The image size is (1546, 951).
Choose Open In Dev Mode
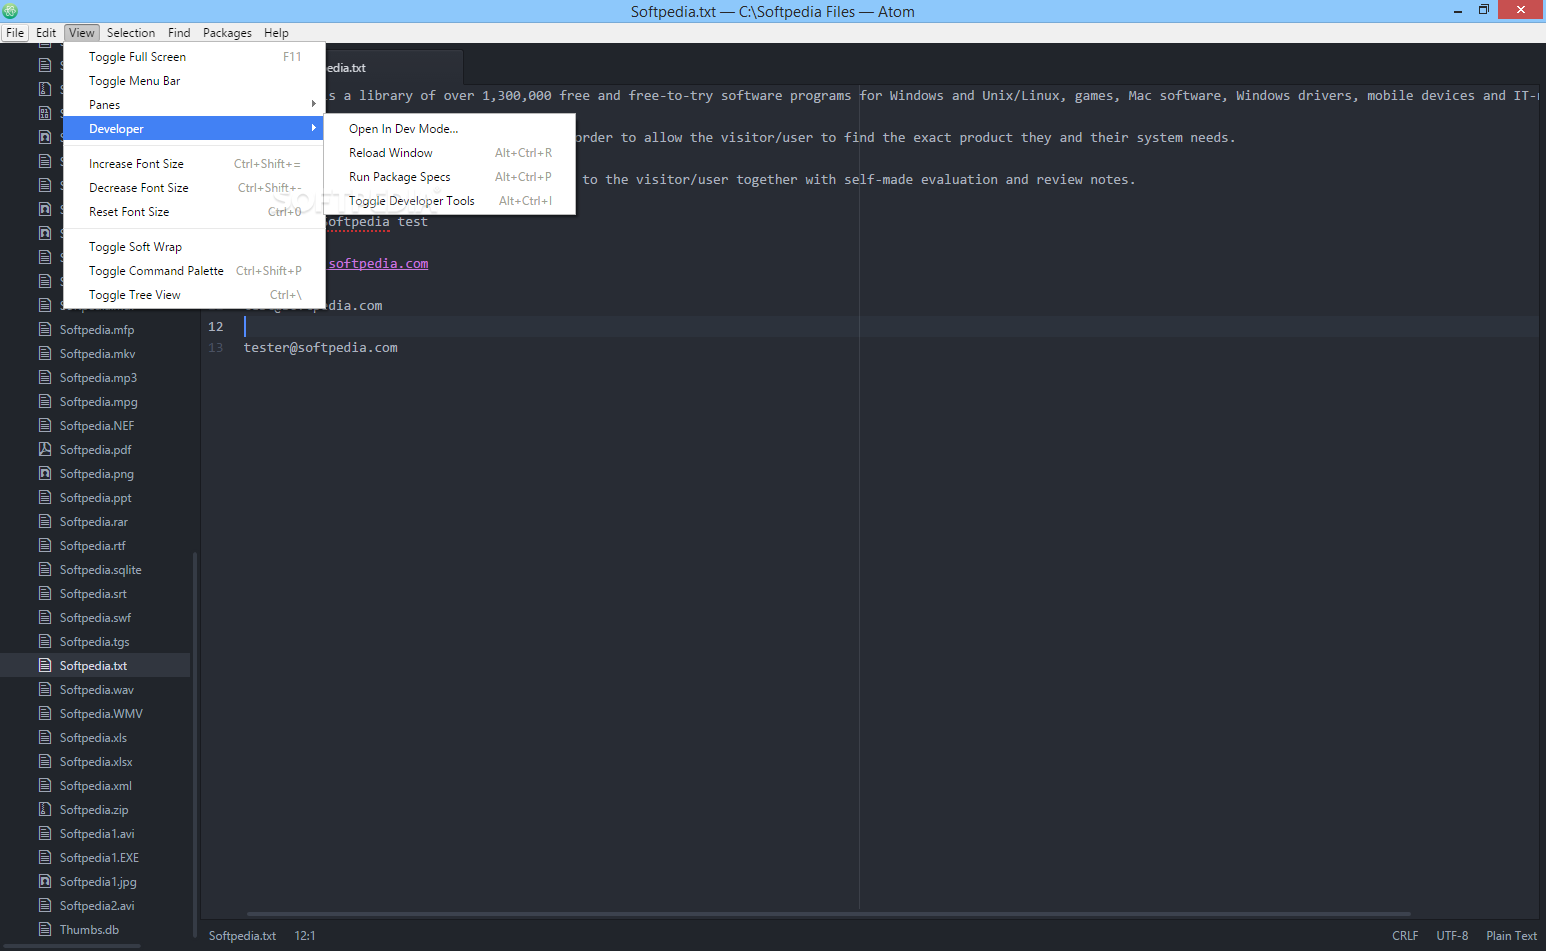(450, 129)
